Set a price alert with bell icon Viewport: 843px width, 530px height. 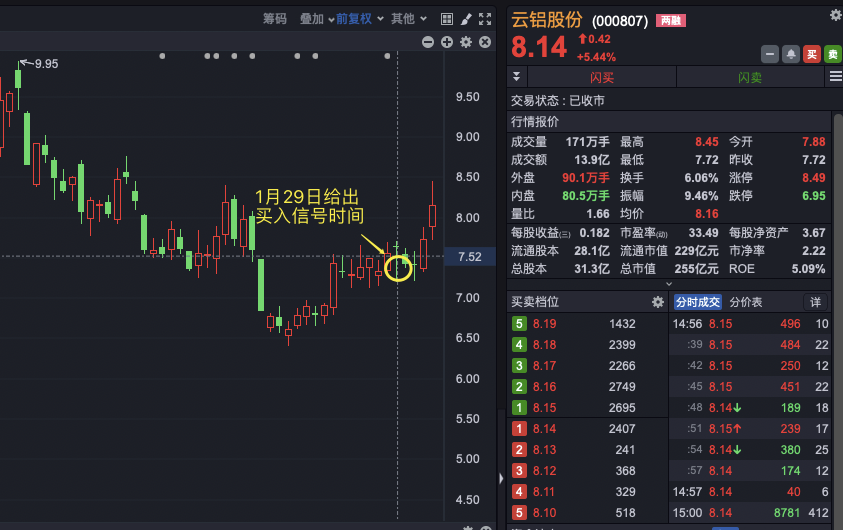pos(791,54)
